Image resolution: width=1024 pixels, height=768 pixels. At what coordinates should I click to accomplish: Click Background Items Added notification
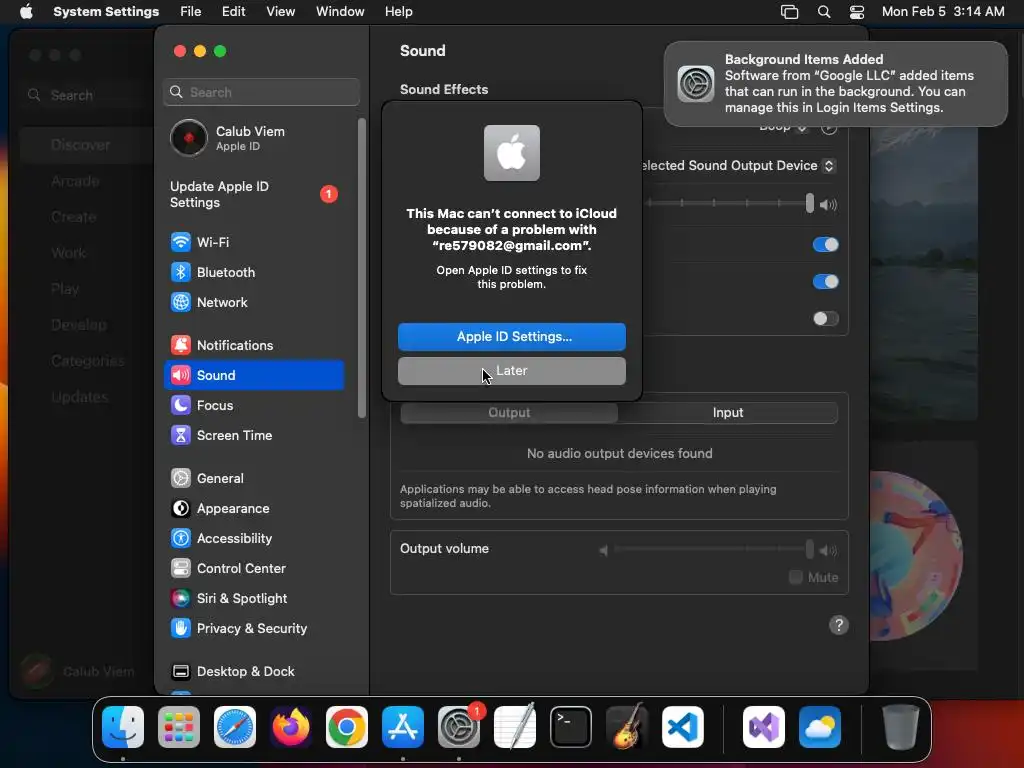click(835, 84)
